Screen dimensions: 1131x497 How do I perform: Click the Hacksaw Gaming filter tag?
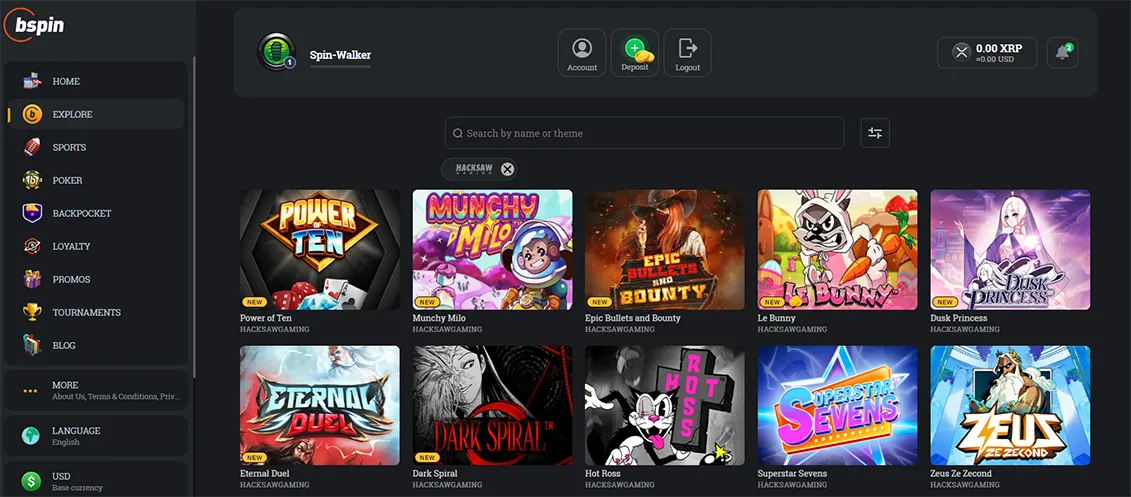click(479, 170)
